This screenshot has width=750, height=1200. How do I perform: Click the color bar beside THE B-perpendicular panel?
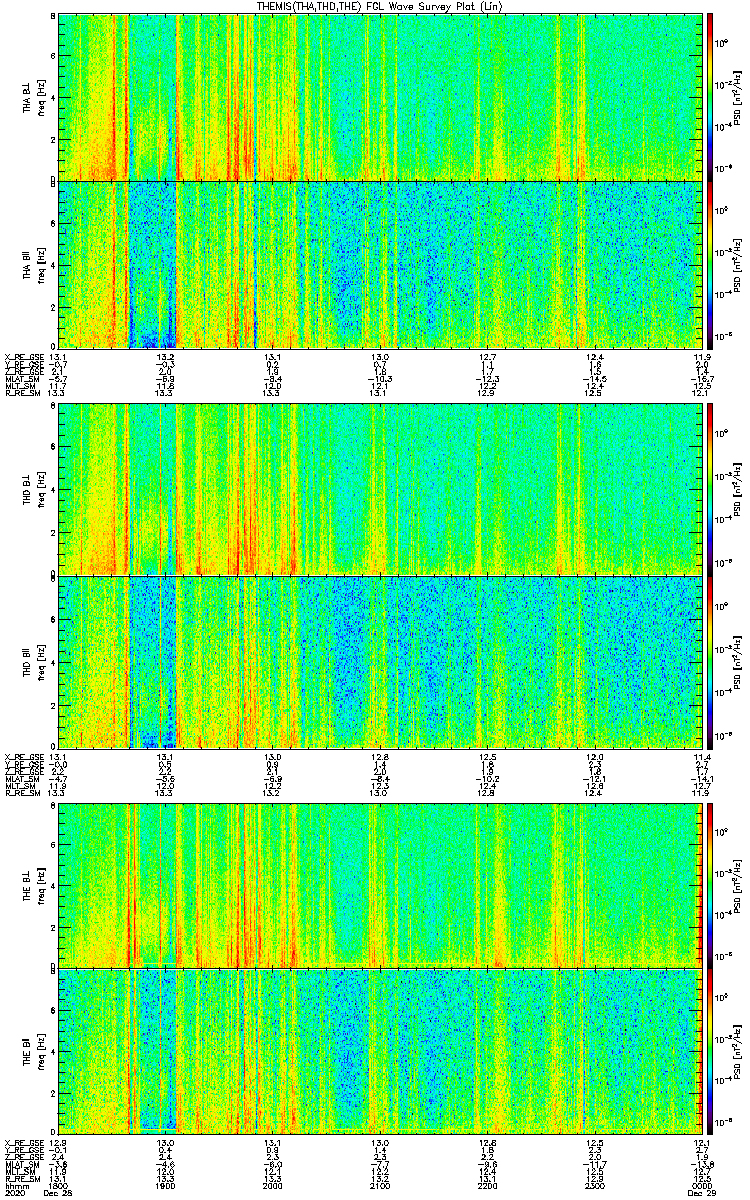(710, 885)
